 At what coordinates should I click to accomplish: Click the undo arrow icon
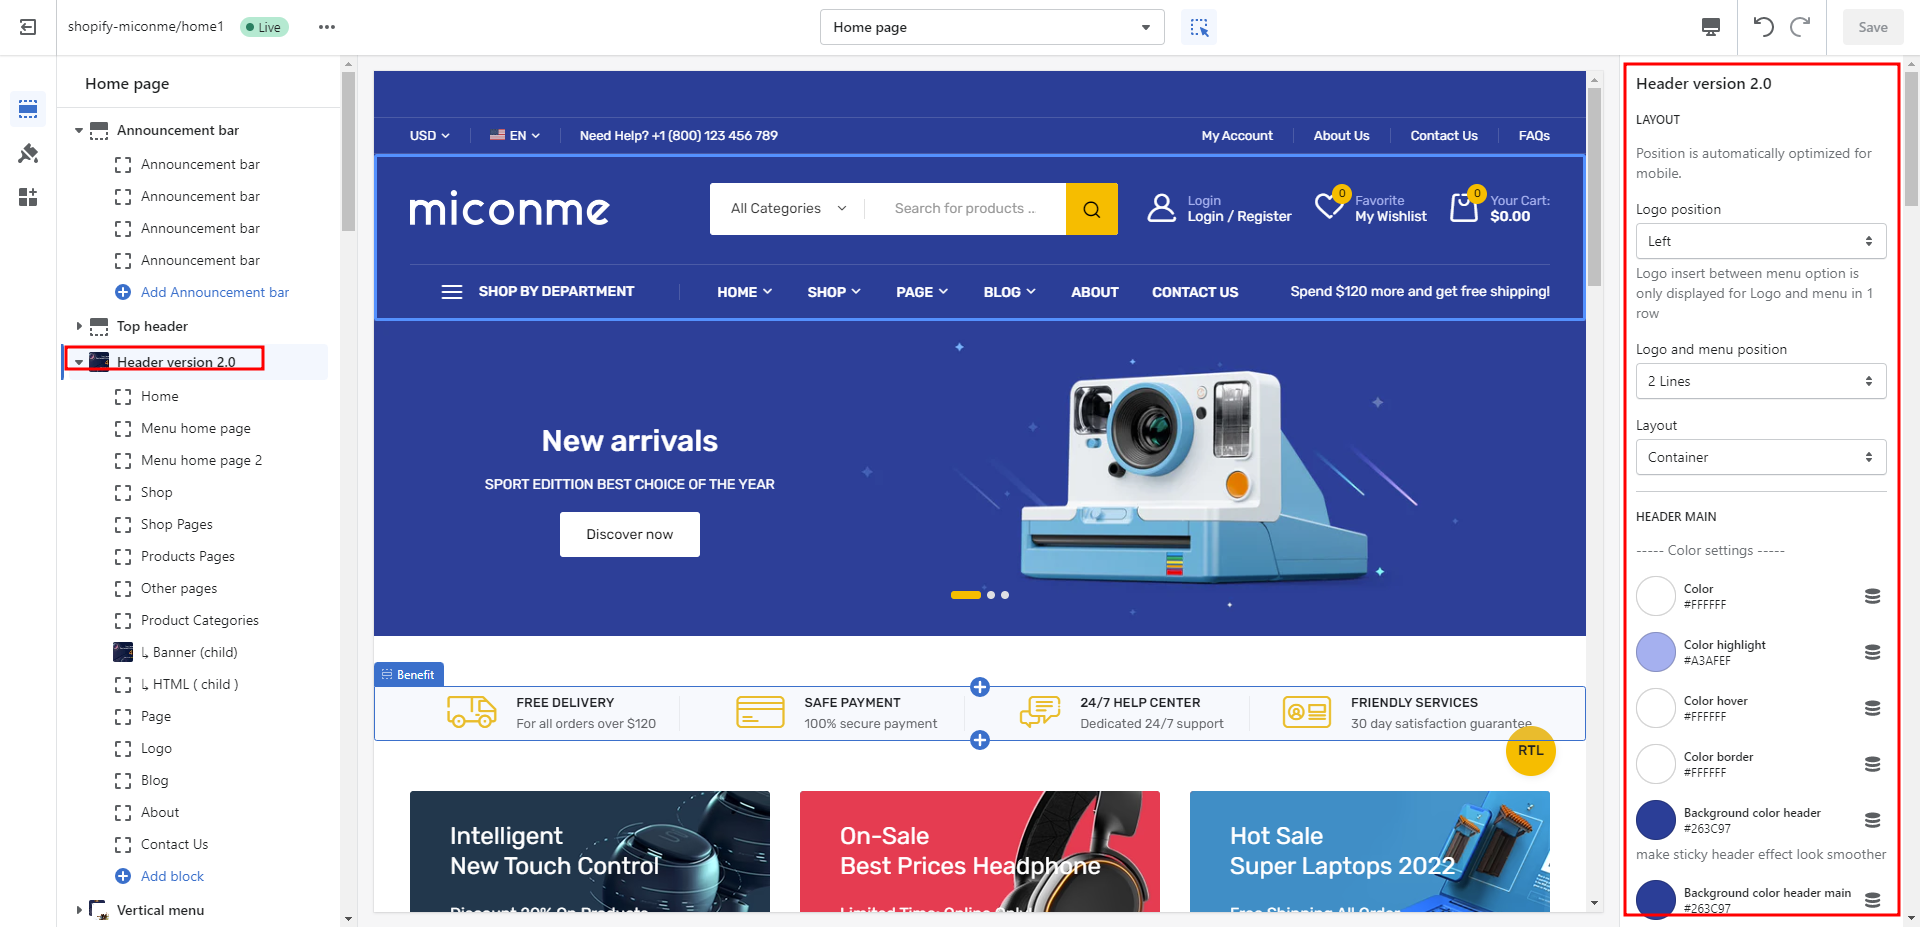pyautogui.click(x=1763, y=27)
